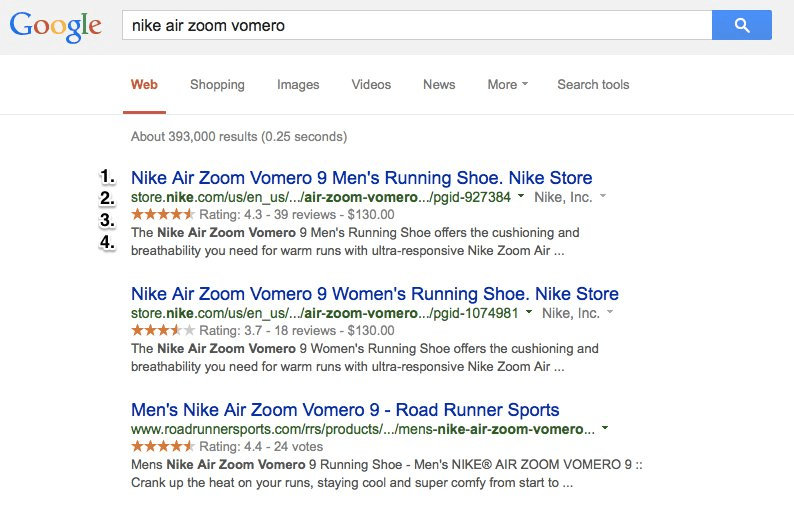Open Men's Nike Air Zoom Vomero 9 Road Runner Sports result
Image resolution: width=794 pixels, height=511 pixels.
pos(345,410)
